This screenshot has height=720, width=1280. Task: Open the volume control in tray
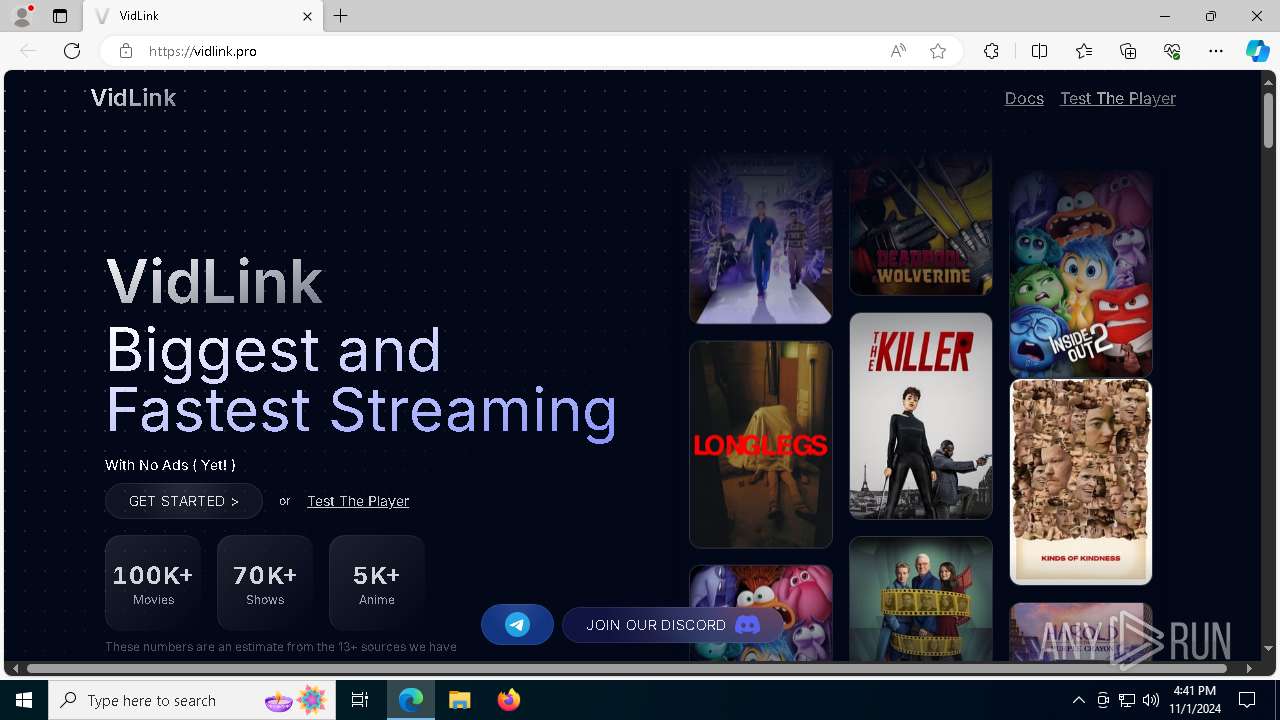(x=1151, y=700)
